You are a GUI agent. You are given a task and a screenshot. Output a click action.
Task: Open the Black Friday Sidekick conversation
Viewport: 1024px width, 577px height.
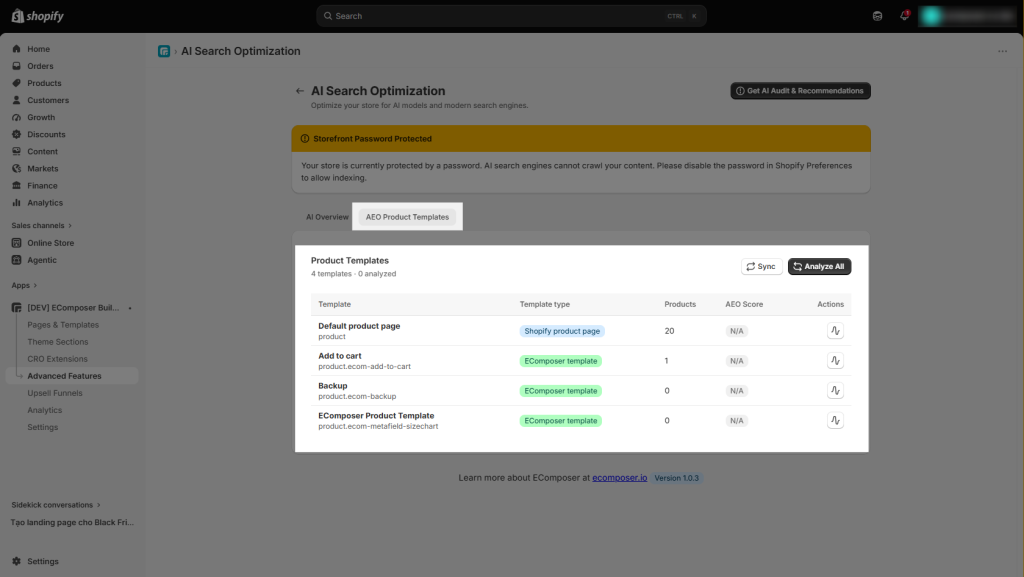(x=72, y=522)
